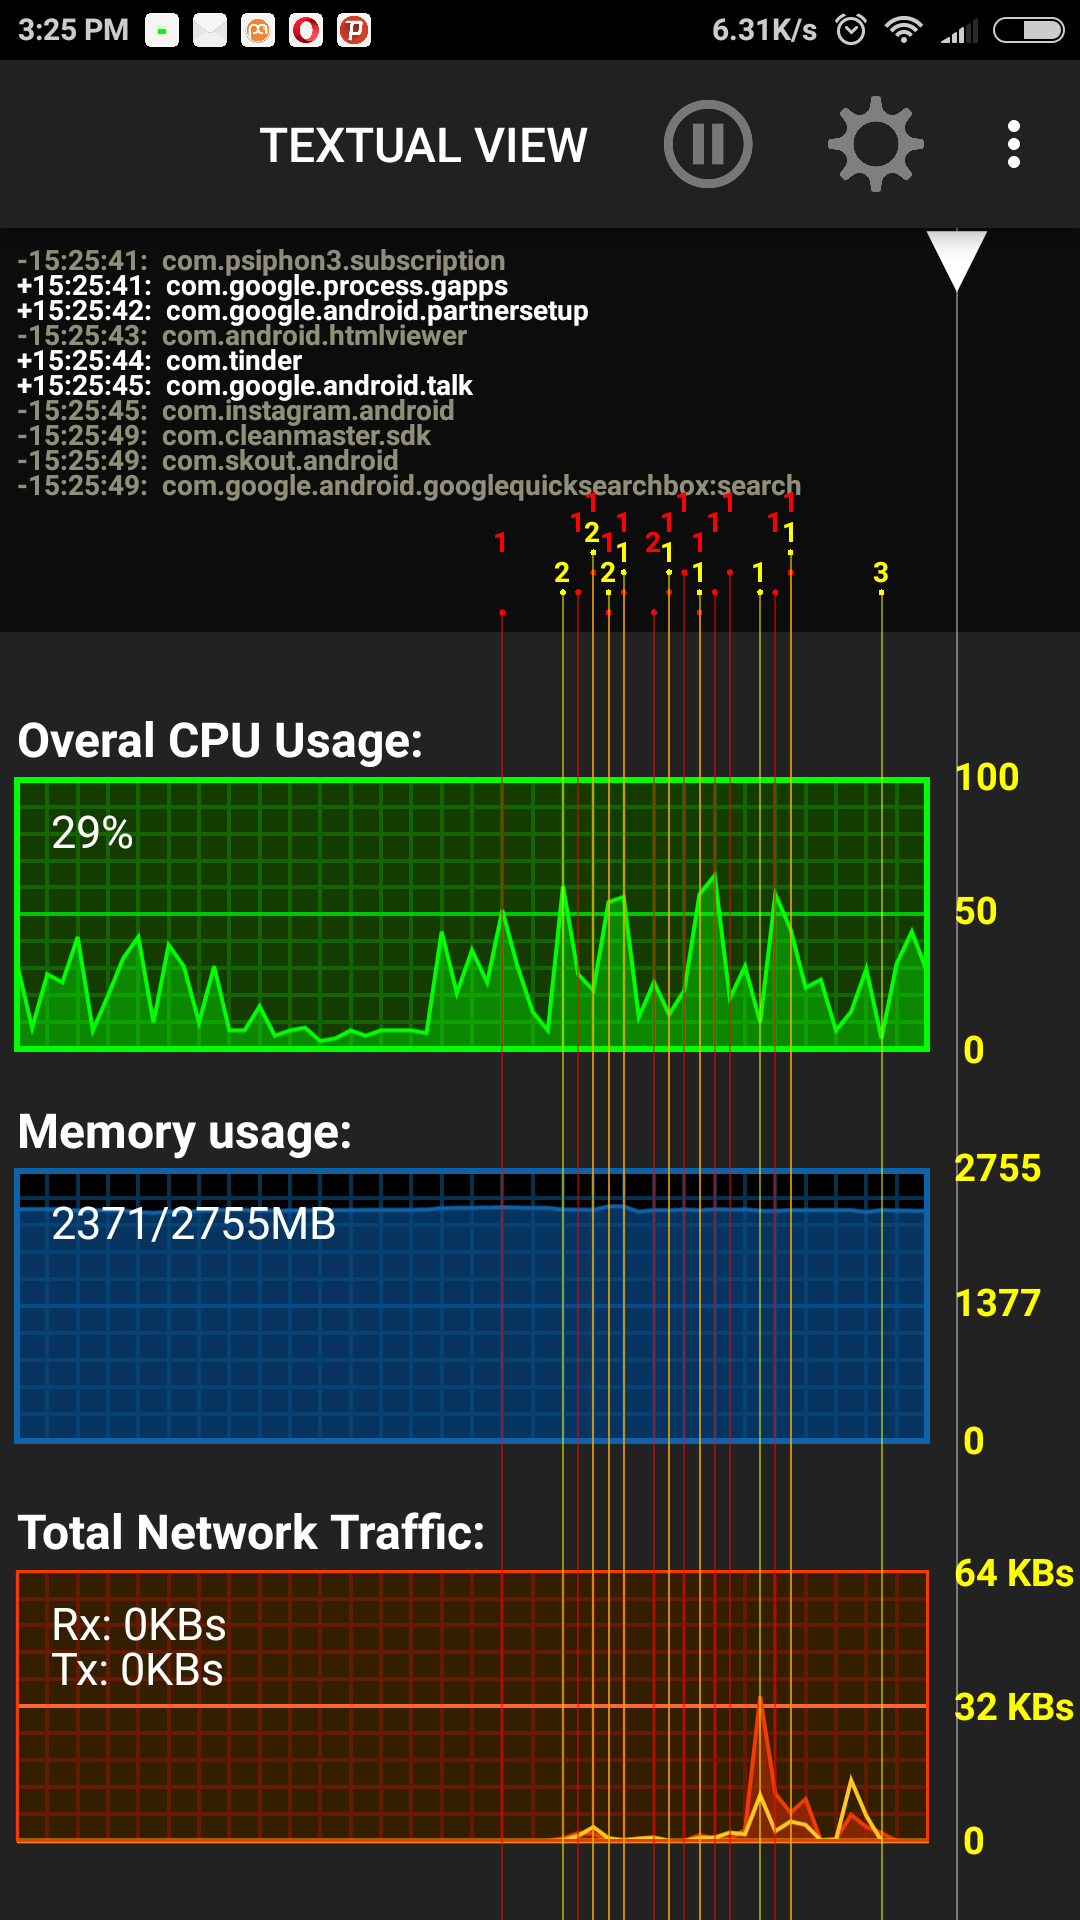Tap the envelope notification icon
Viewport: 1080px width, 1920px height.
(208, 30)
